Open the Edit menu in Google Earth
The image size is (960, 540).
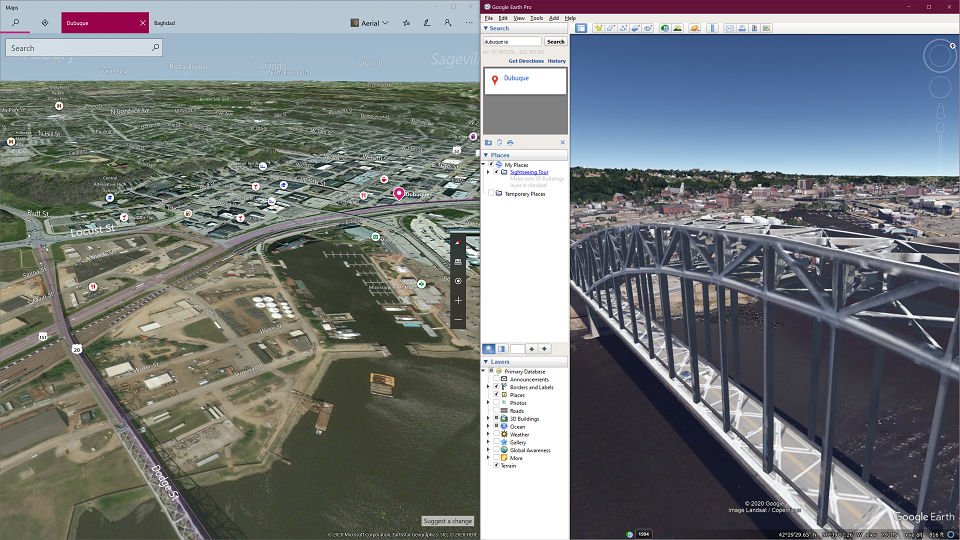tap(503, 18)
